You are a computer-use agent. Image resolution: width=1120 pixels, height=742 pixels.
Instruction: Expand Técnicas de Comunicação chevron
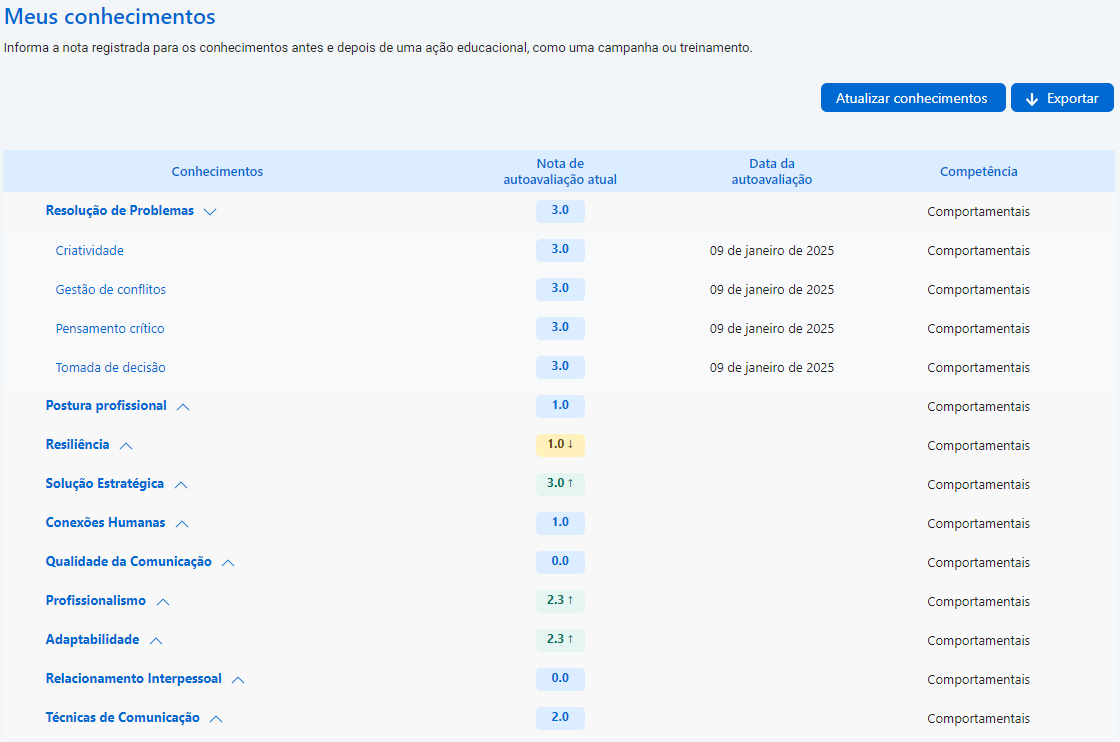coord(216,719)
